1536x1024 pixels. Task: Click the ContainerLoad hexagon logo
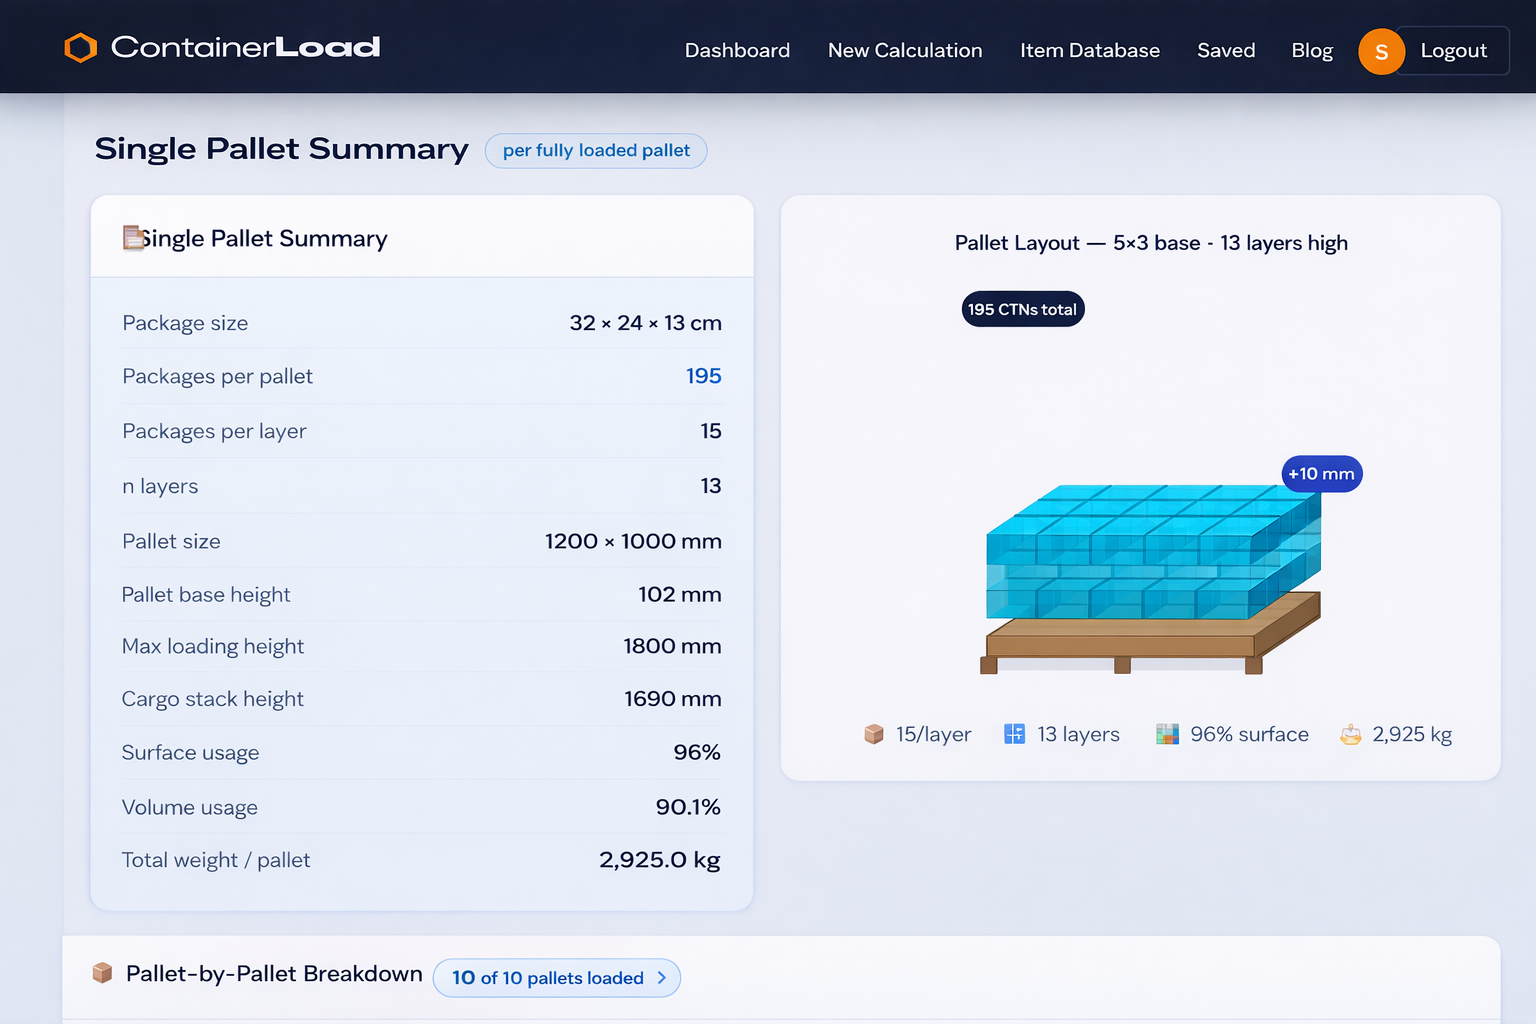click(79, 47)
